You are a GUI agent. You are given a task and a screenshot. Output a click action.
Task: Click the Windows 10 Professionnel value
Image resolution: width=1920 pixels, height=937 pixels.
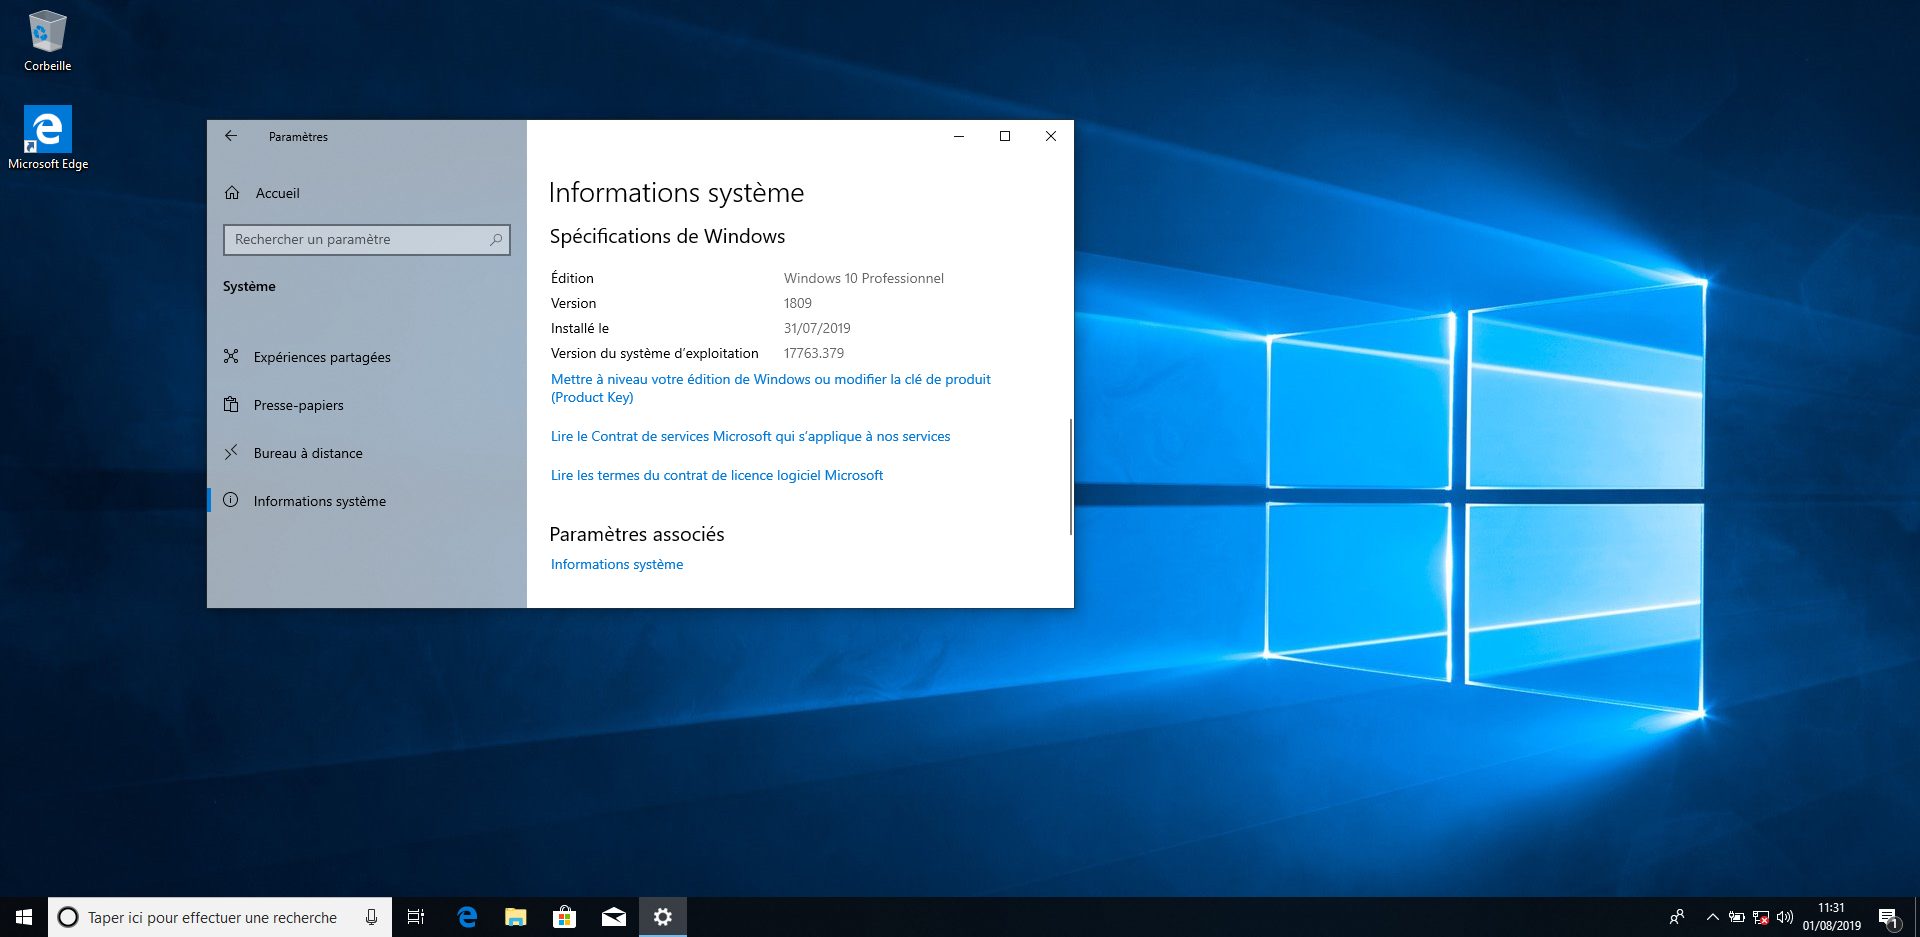864,278
